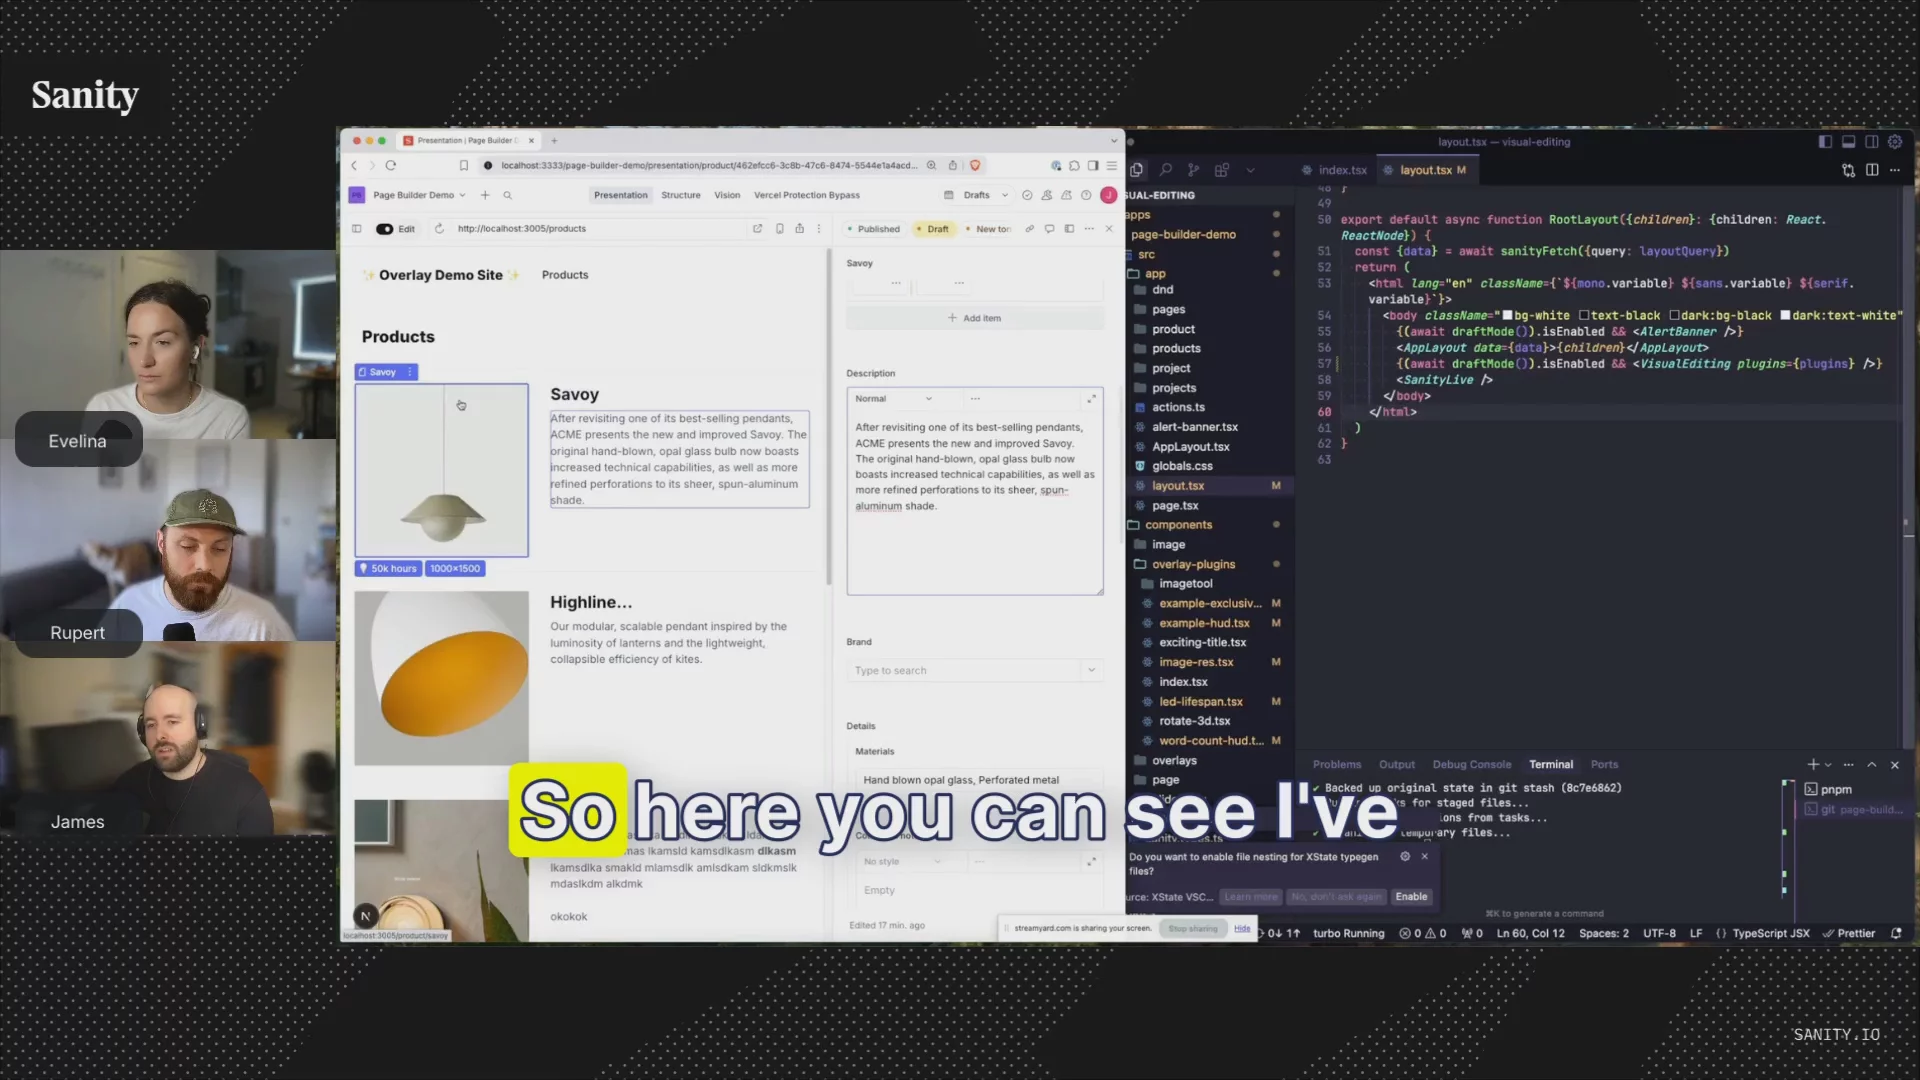Viewport: 1920px width, 1080px height.
Task: Open the Savoy overlay label menu
Action: [410, 372]
